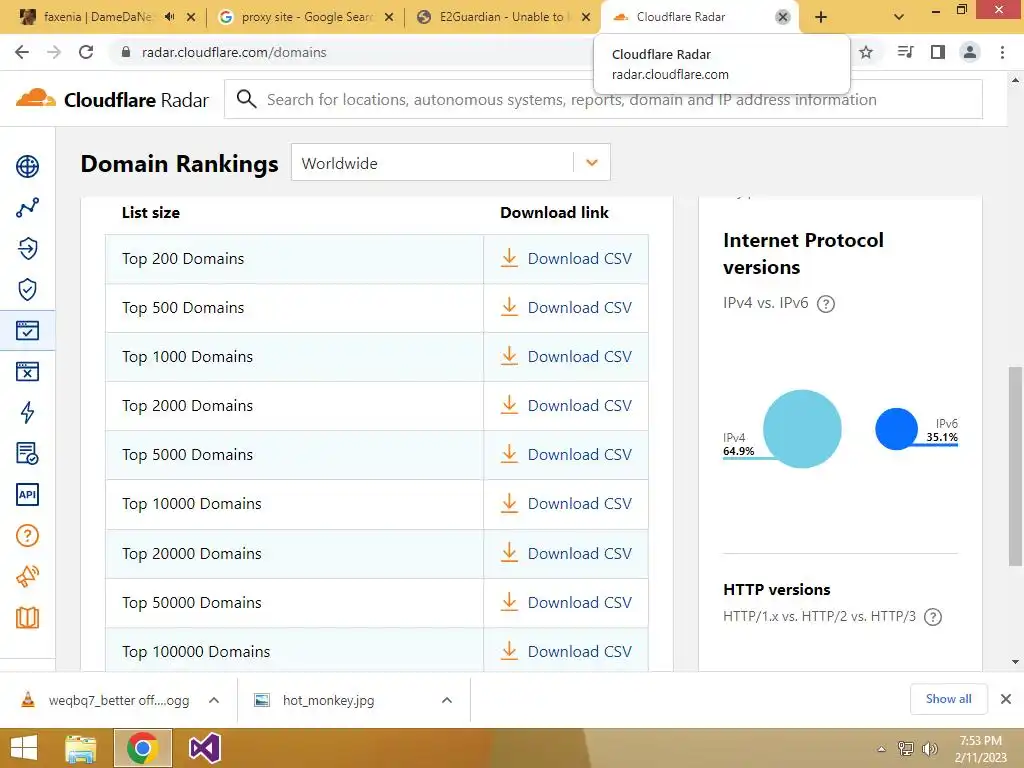Open the book glossary sidebar icon
Image resolution: width=1024 pixels, height=768 pixels.
point(27,617)
